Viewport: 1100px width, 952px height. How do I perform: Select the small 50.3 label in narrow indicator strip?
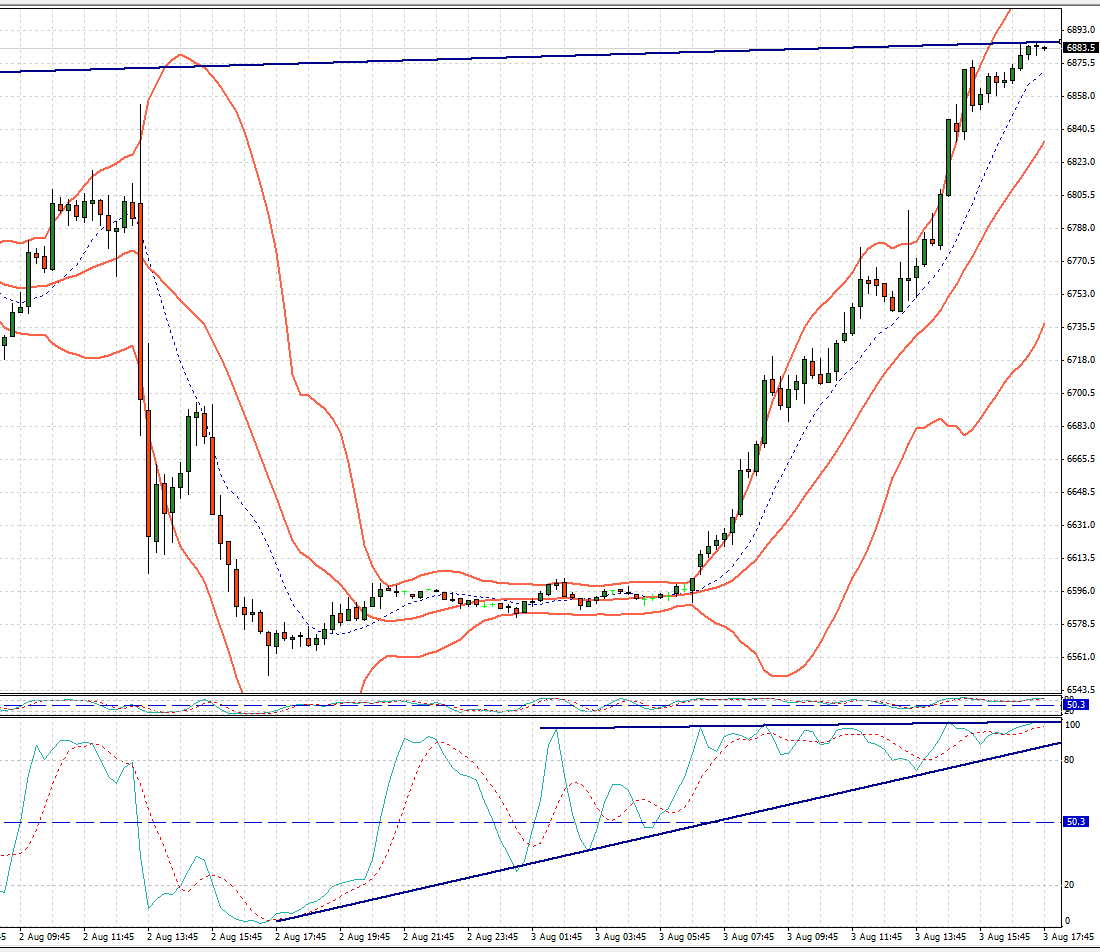[x=1076, y=705]
